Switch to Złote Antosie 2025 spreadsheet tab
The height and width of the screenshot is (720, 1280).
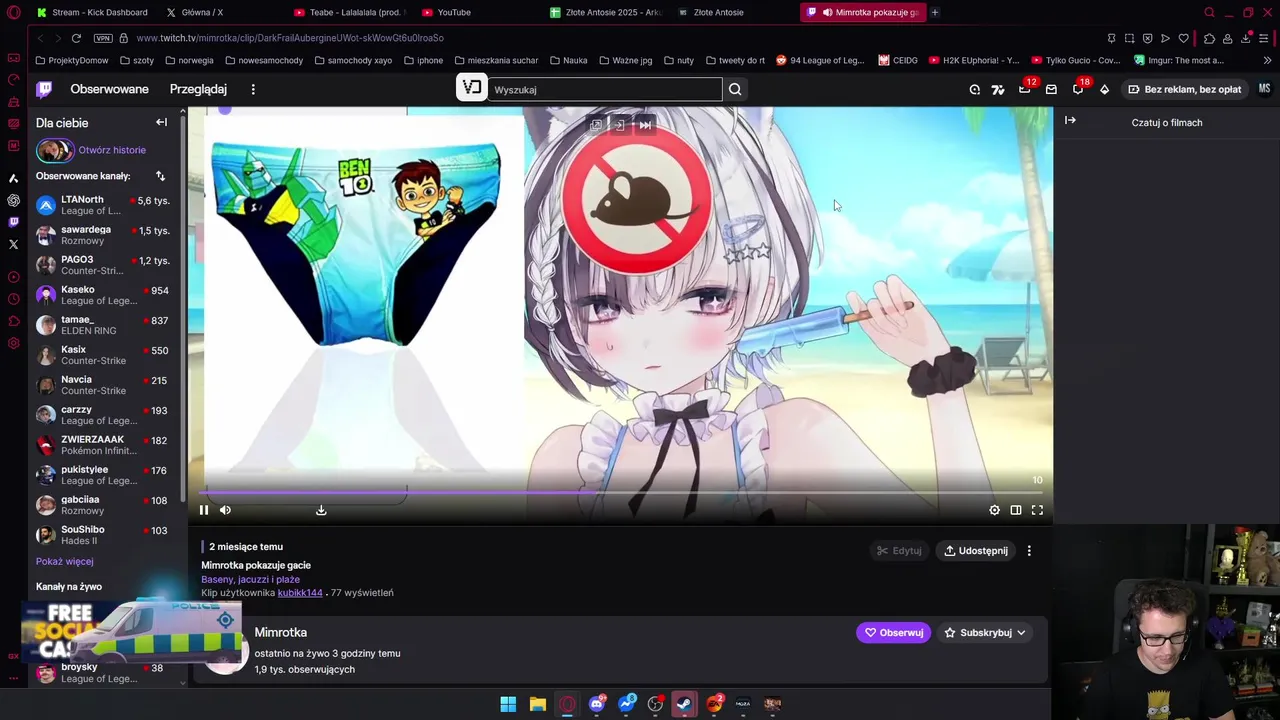click(606, 12)
